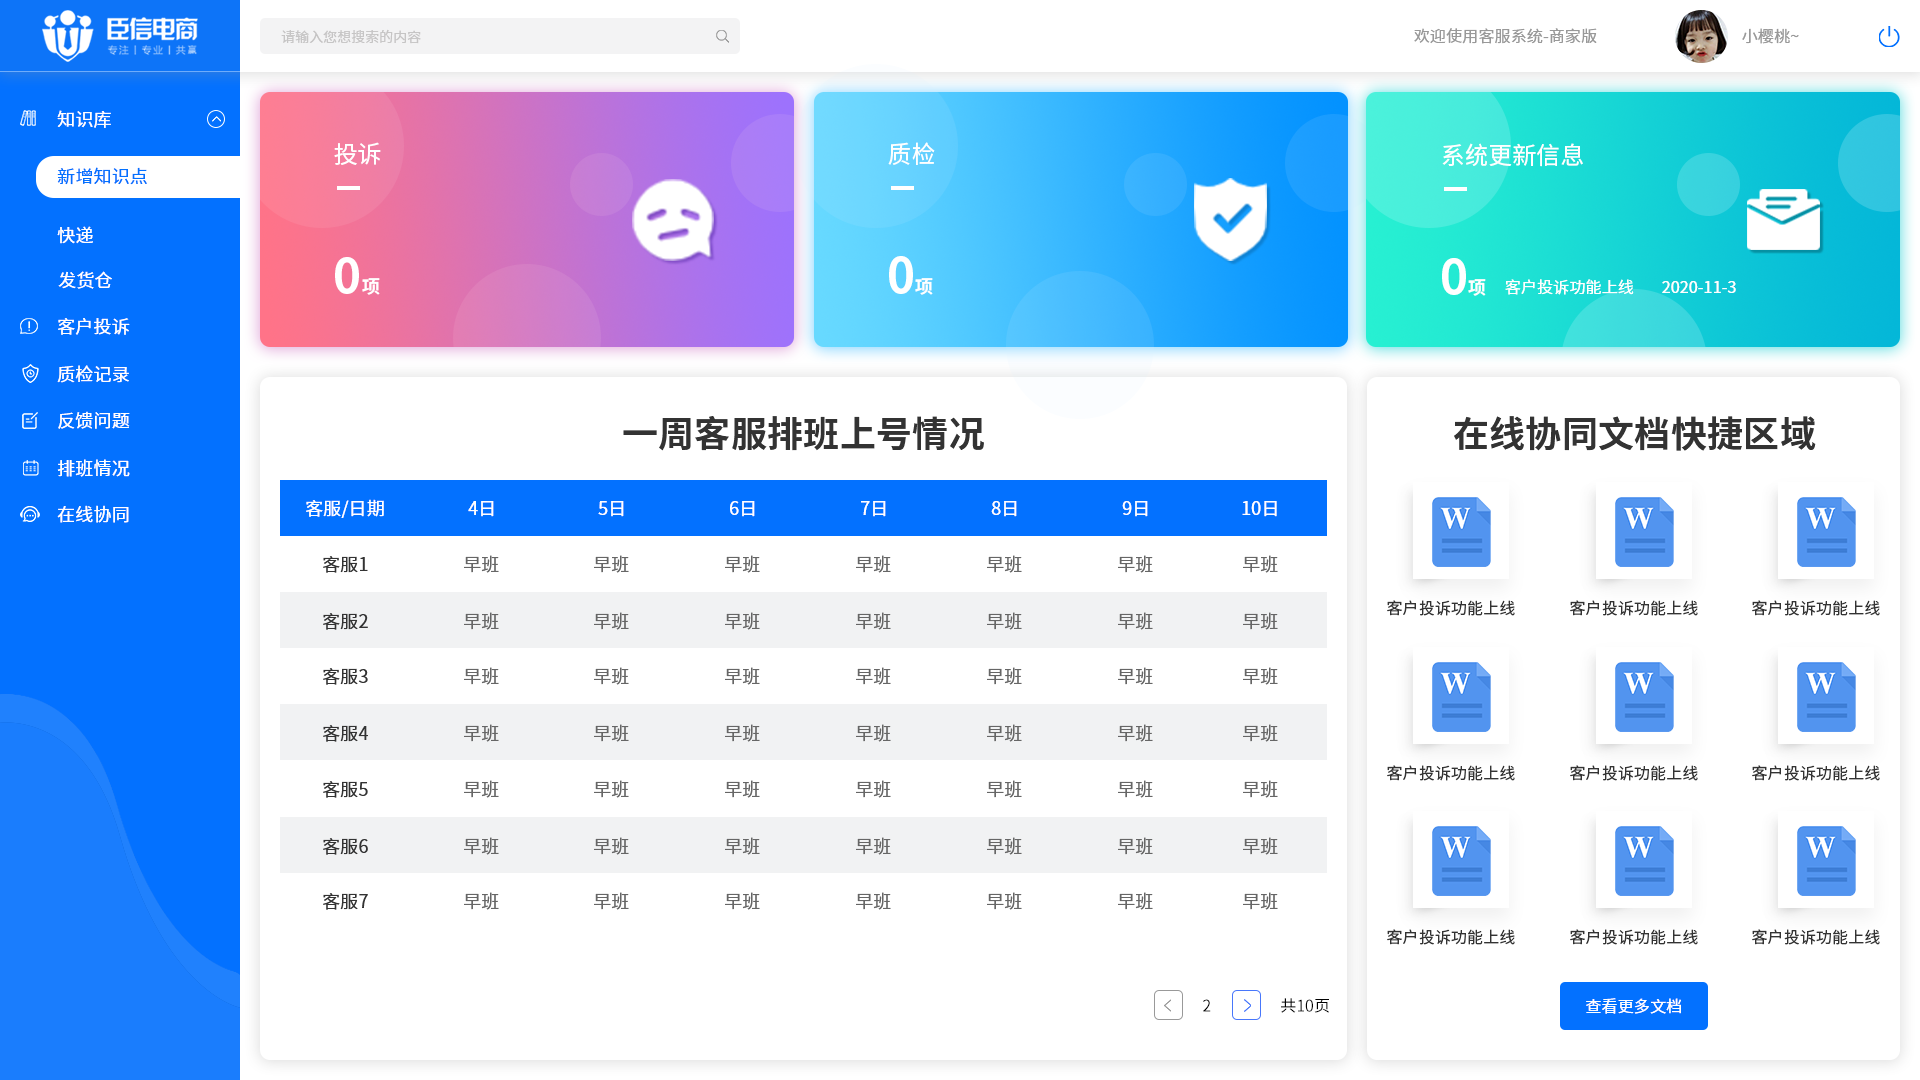Click 客户投诉功能上线 update notice in green card

tap(1569, 287)
